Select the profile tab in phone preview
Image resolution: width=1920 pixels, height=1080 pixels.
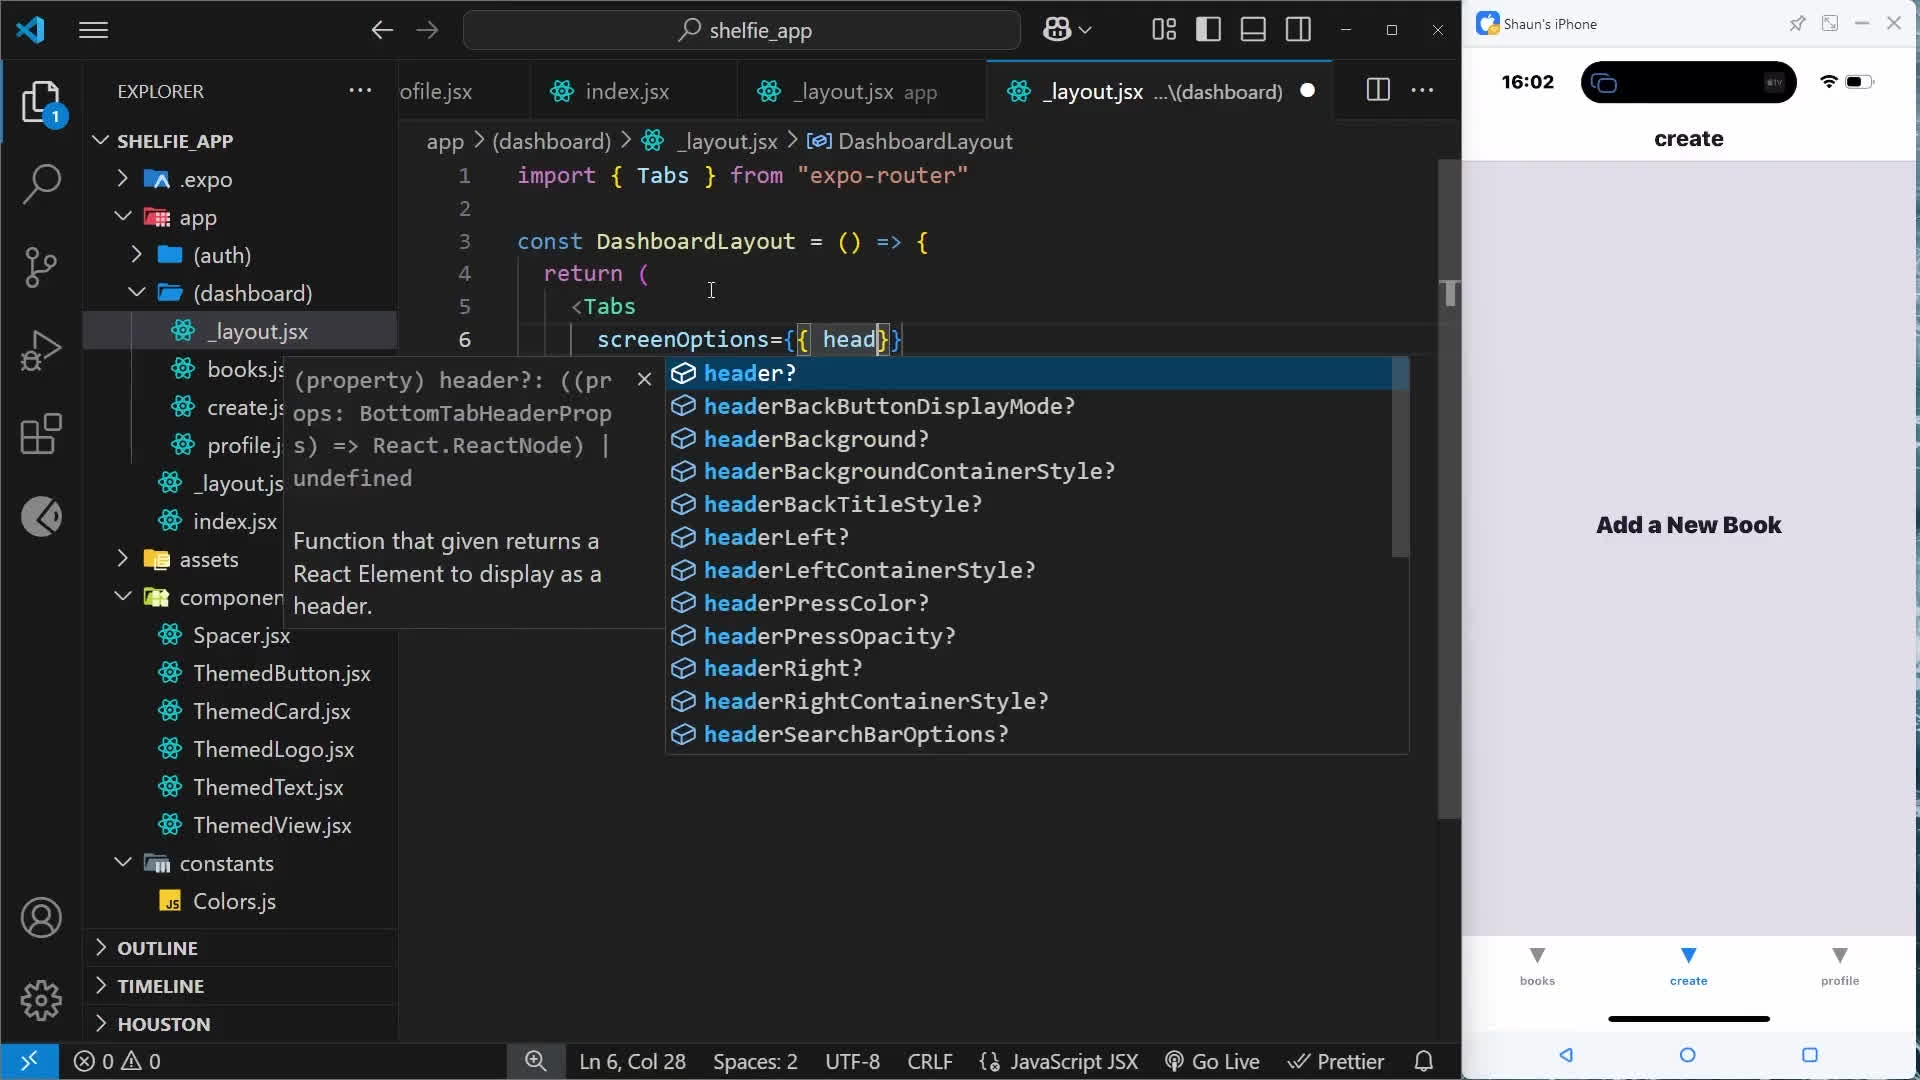pos(1839,966)
